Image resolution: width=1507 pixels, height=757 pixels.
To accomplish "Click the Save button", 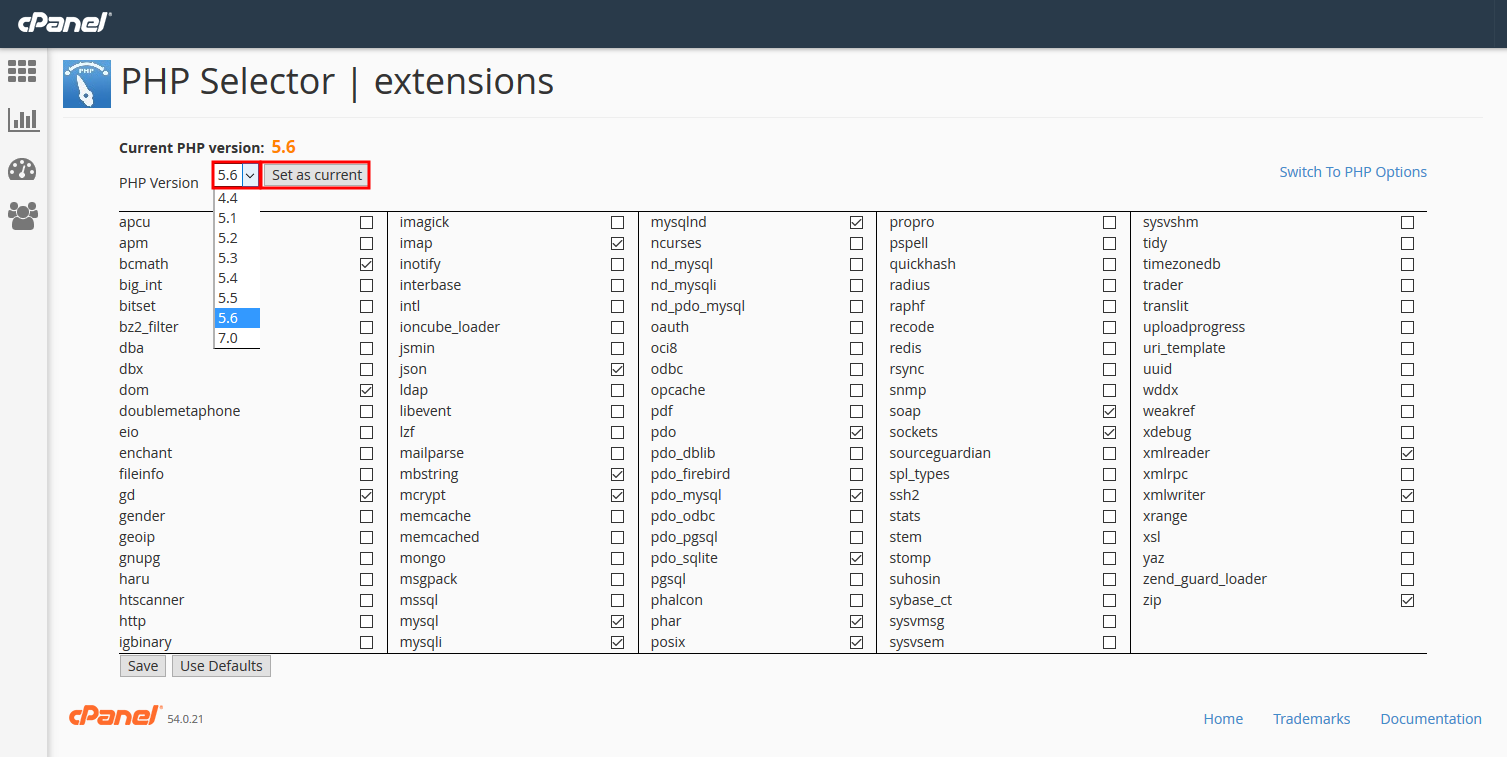I will pyautogui.click(x=143, y=666).
